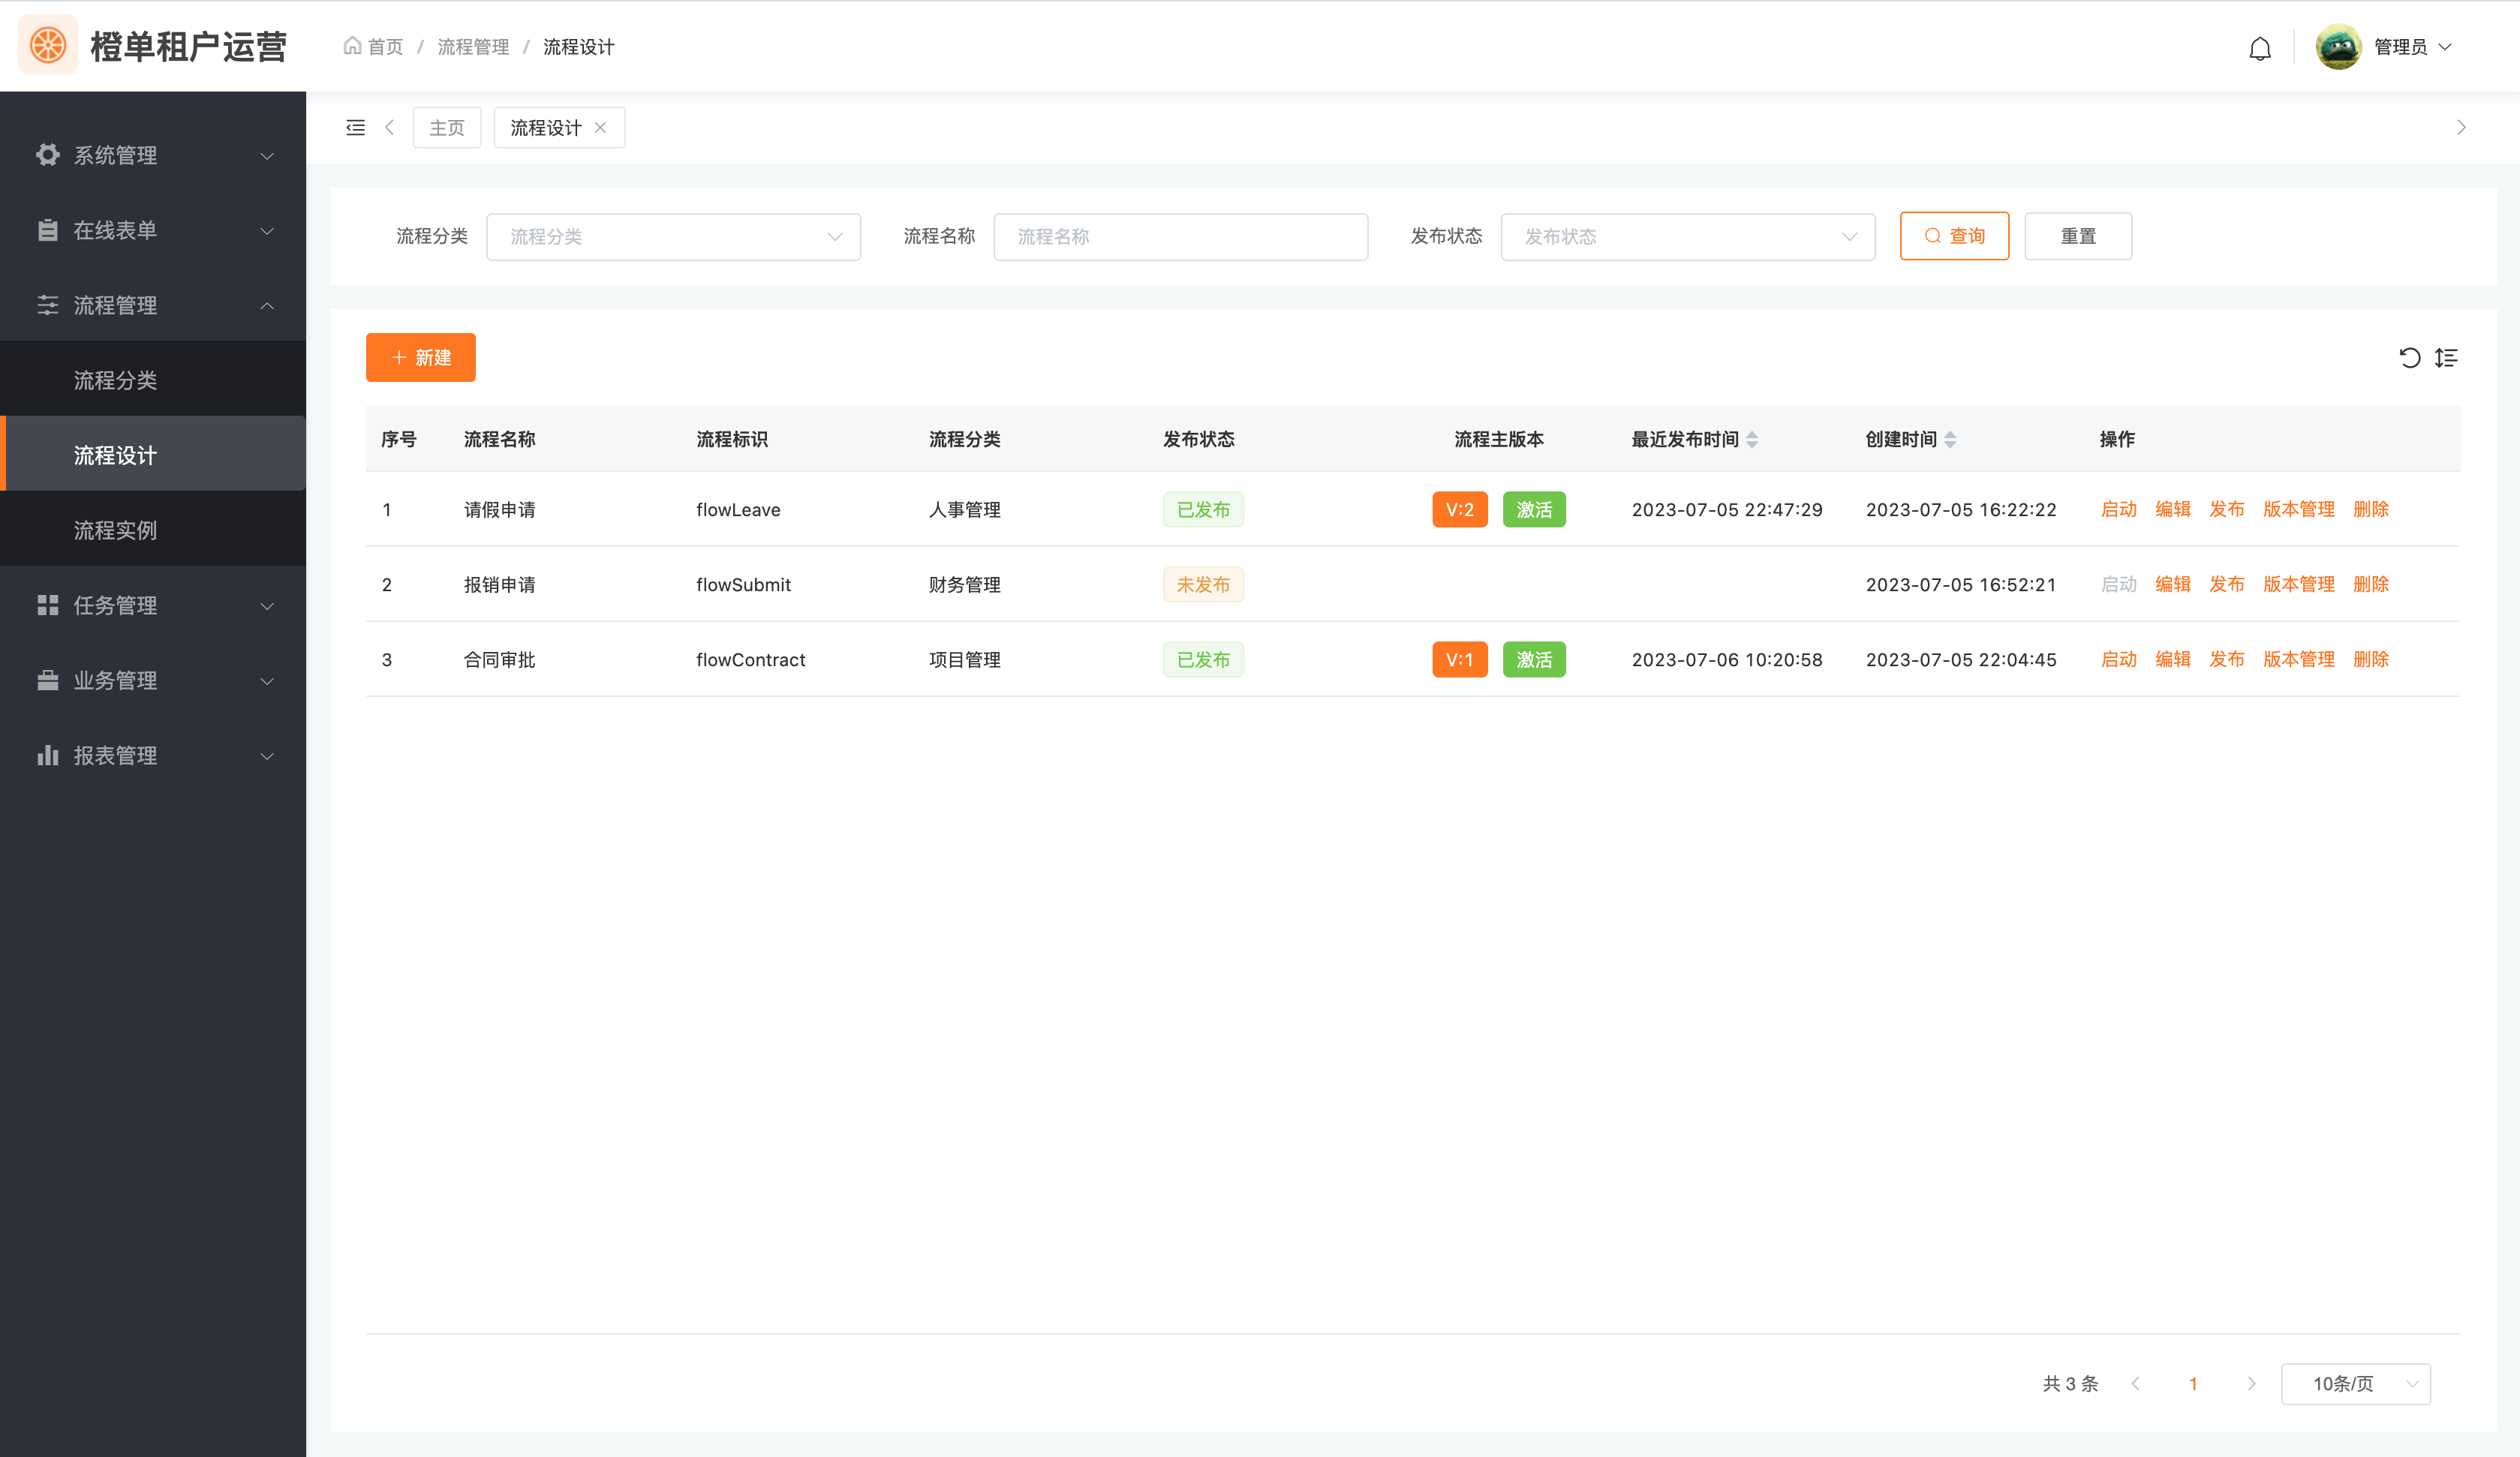2520x1457 pixels.
Task: Click the notification bell icon
Action: coord(2259,48)
